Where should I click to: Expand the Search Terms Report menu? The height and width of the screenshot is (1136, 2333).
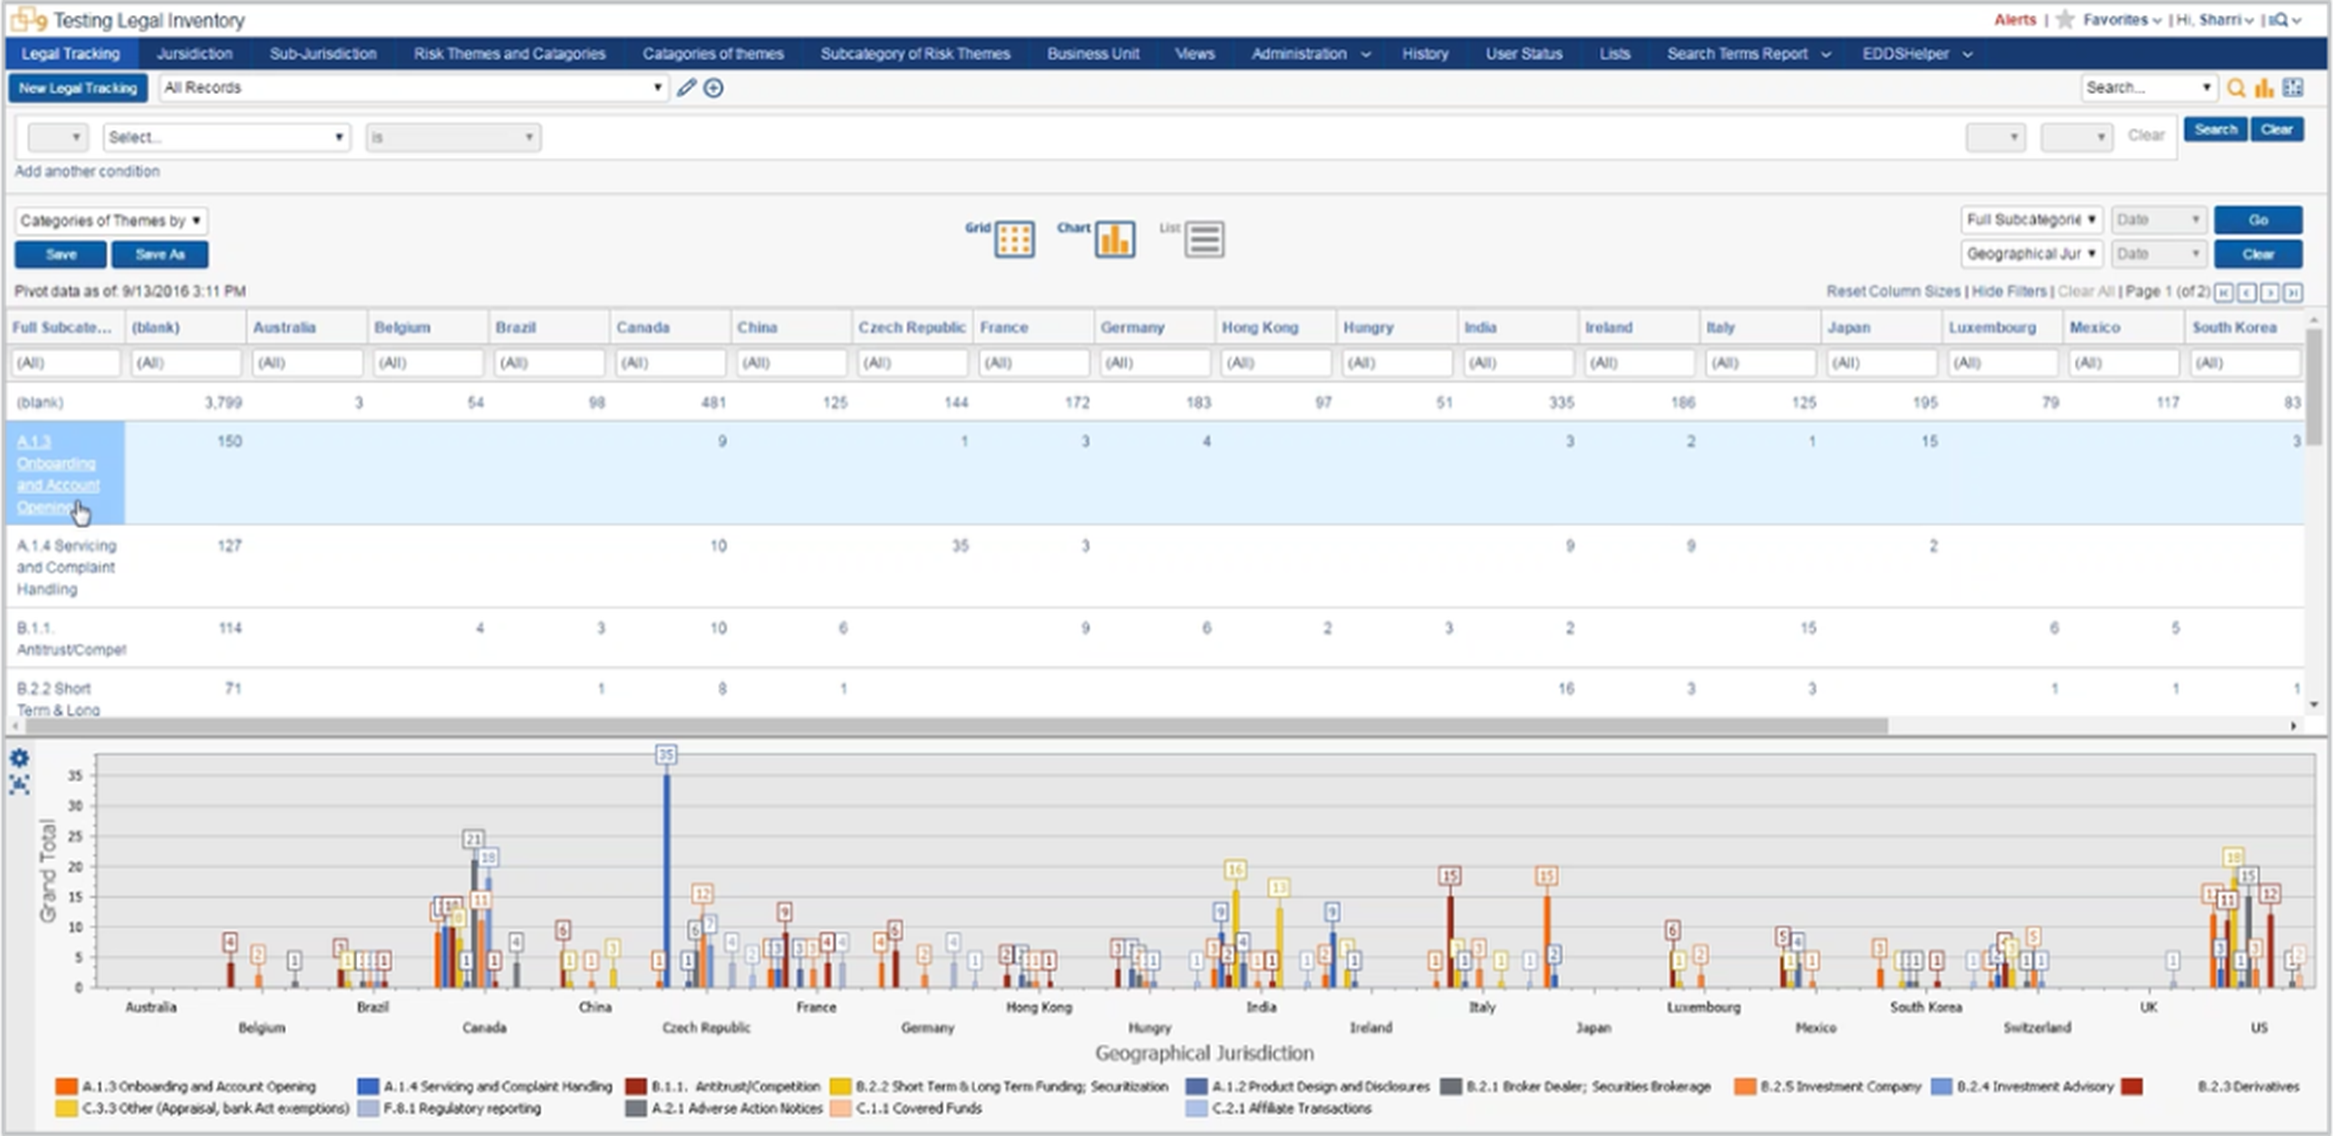[x=1740, y=54]
